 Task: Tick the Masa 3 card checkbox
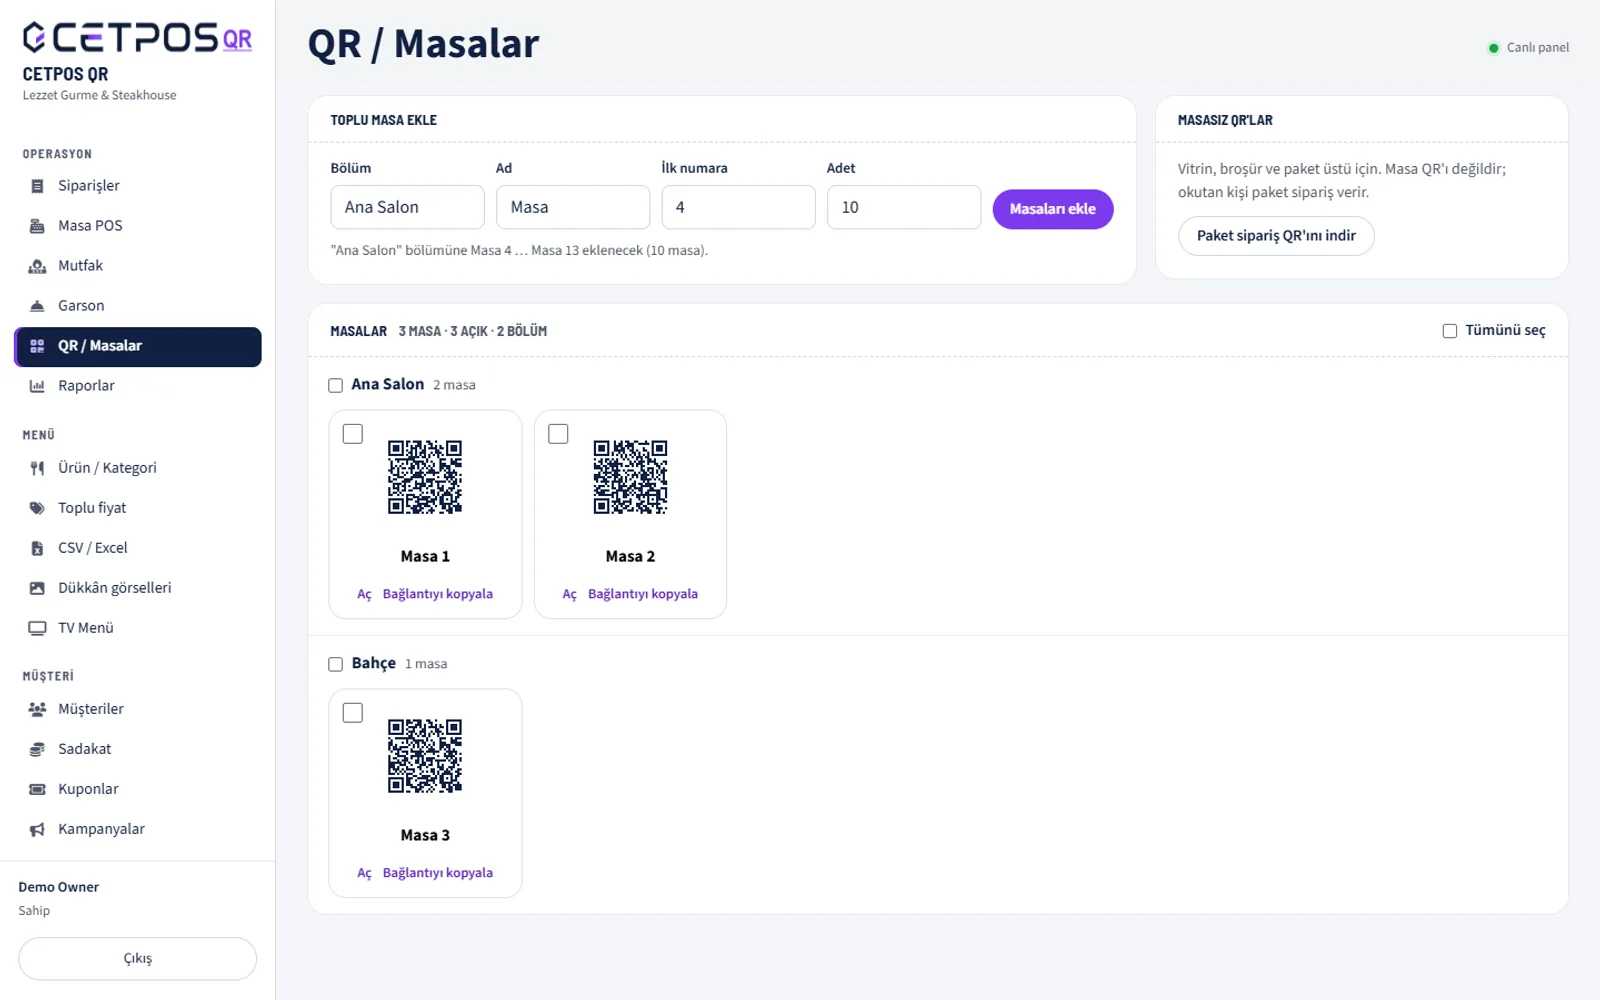click(353, 713)
